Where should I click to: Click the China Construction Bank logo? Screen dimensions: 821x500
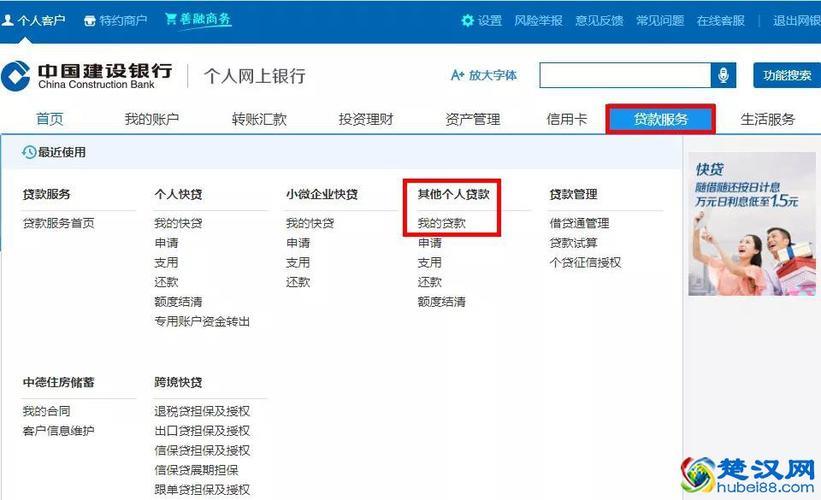pos(86,76)
